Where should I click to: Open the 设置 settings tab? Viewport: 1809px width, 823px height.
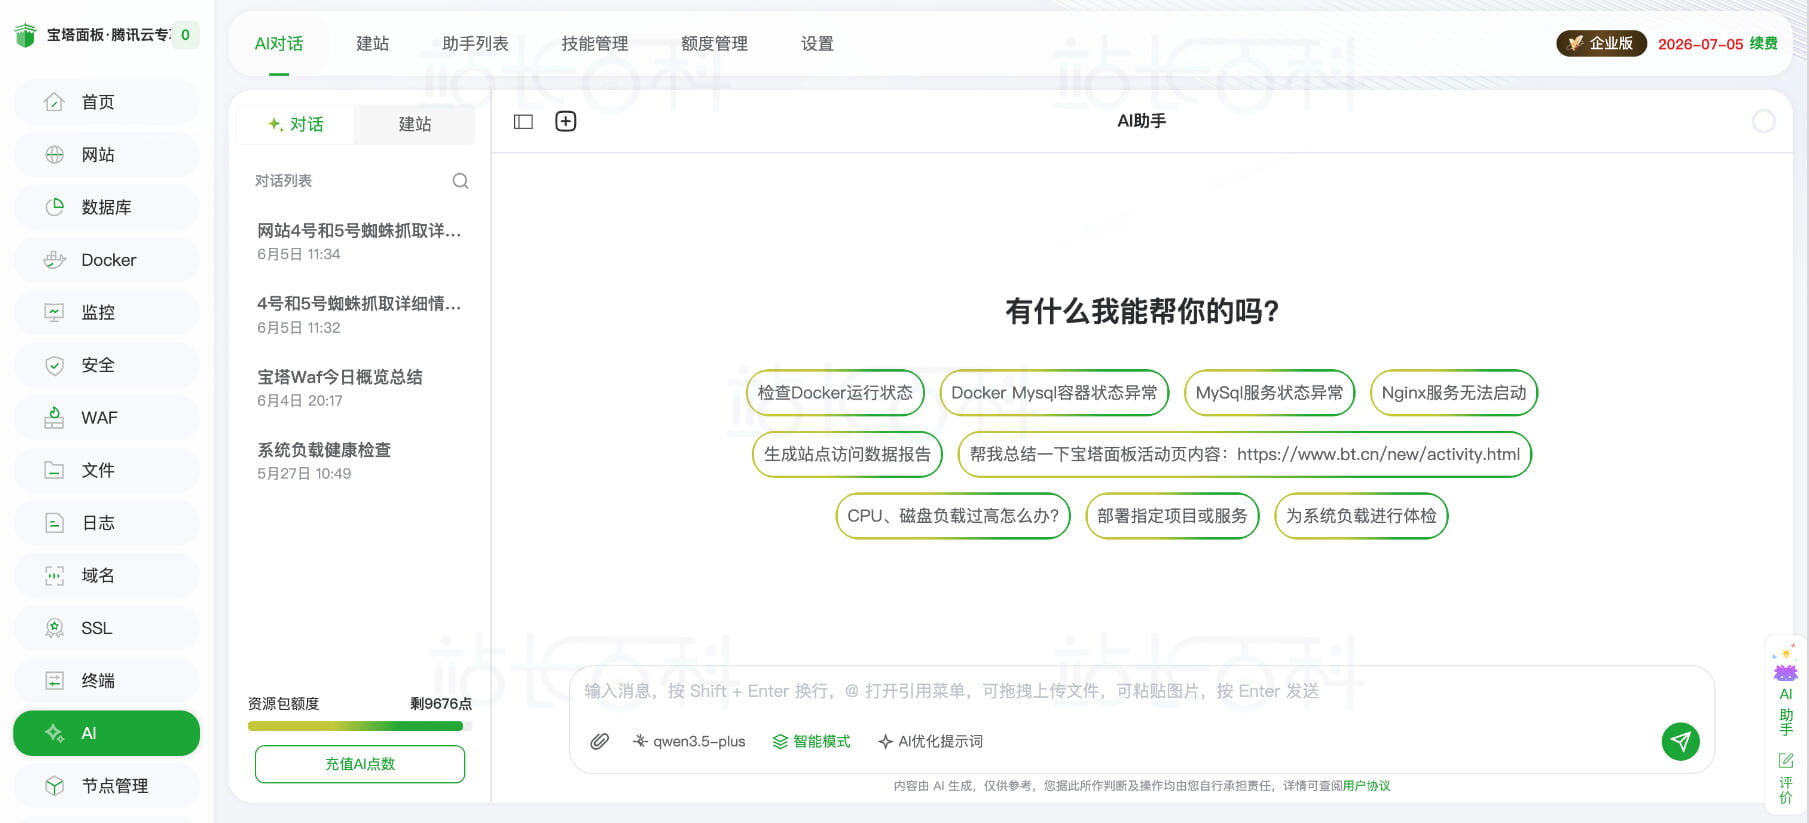(x=817, y=44)
